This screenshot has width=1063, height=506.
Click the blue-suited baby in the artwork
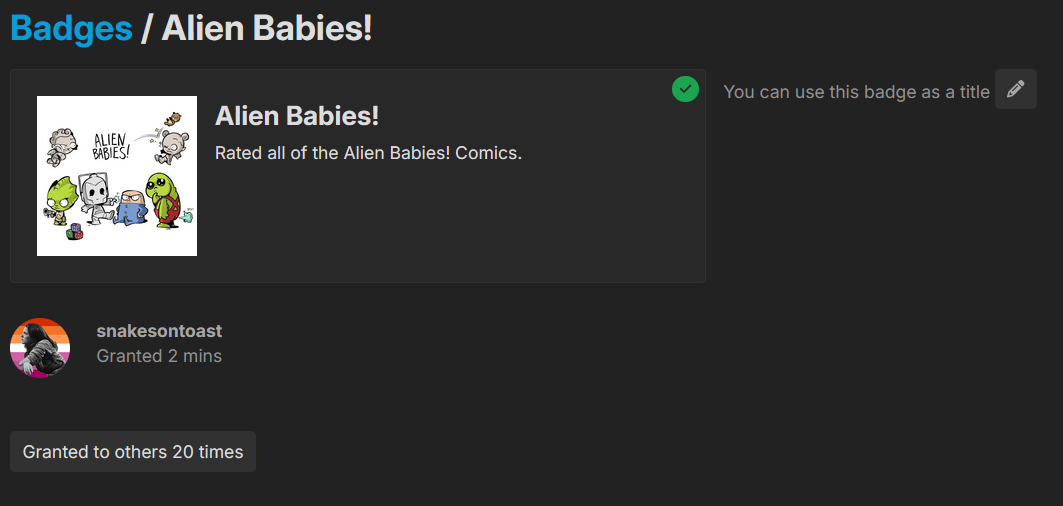pos(129,207)
